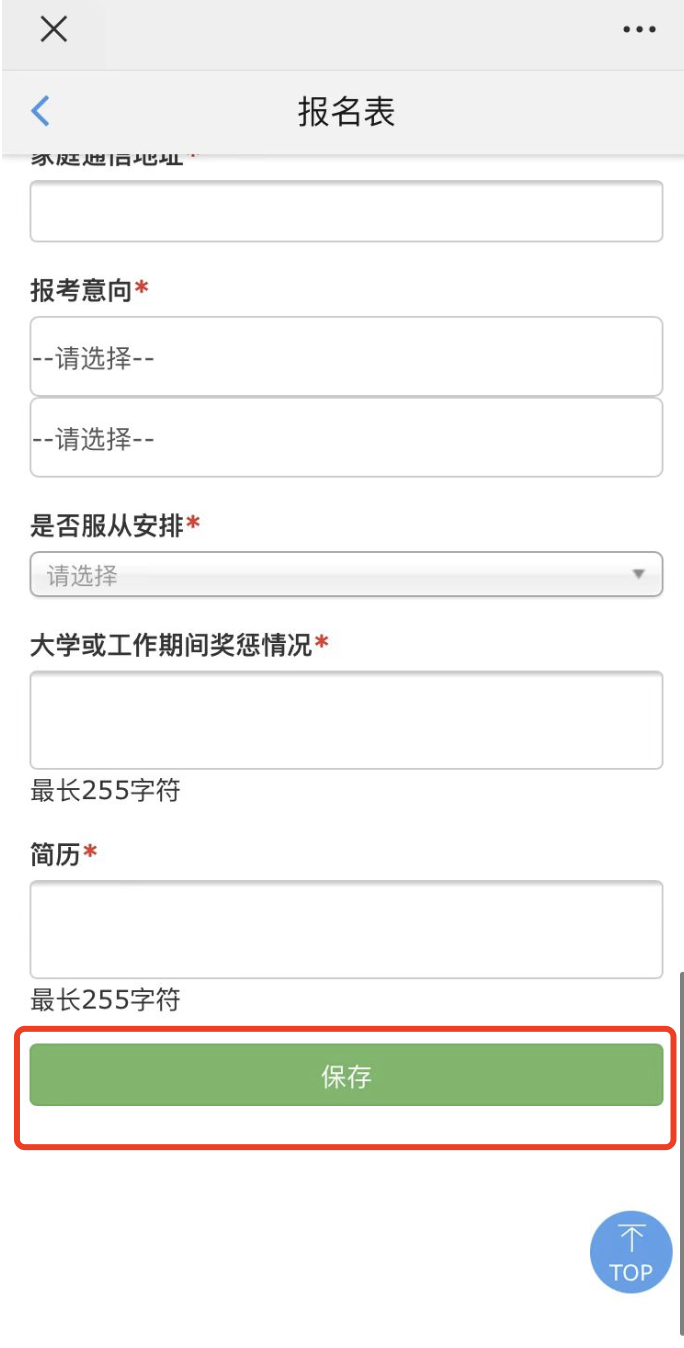This screenshot has height=1348, width=684.
Task: Click the 报考意向 field label
Action: (x=82, y=290)
